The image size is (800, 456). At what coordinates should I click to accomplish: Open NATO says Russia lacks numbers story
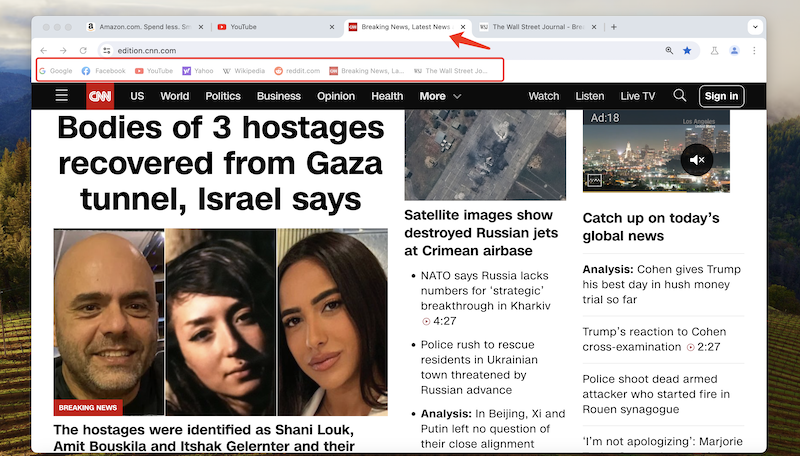coord(485,298)
